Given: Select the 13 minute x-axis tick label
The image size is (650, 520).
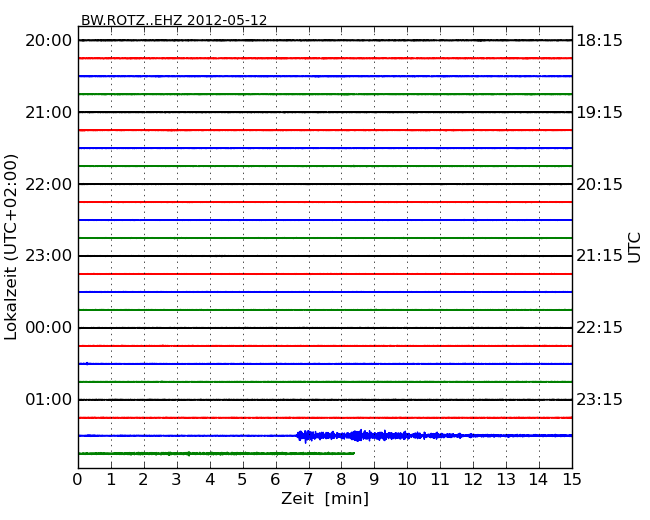Looking at the screenshot, I should (506, 480).
